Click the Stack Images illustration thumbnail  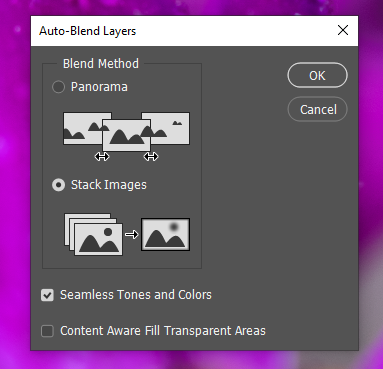click(x=127, y=235)
